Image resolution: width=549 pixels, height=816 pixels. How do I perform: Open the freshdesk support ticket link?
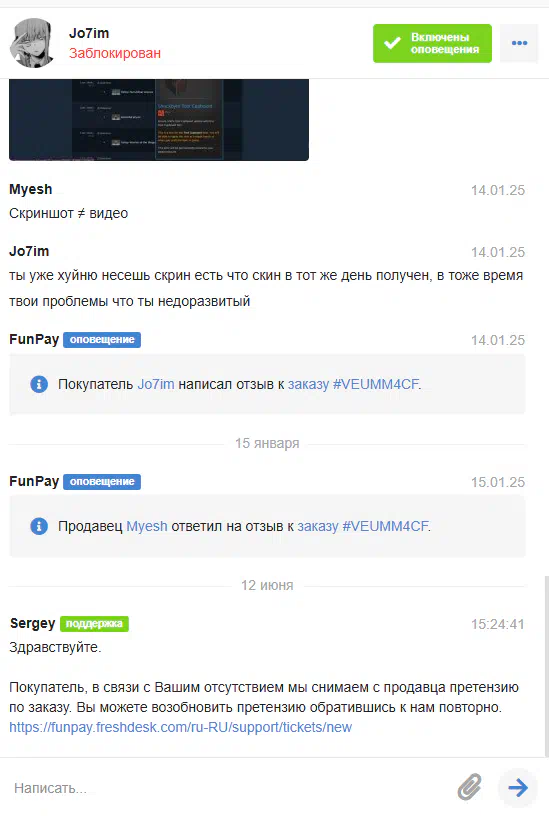tap(181, 727)
